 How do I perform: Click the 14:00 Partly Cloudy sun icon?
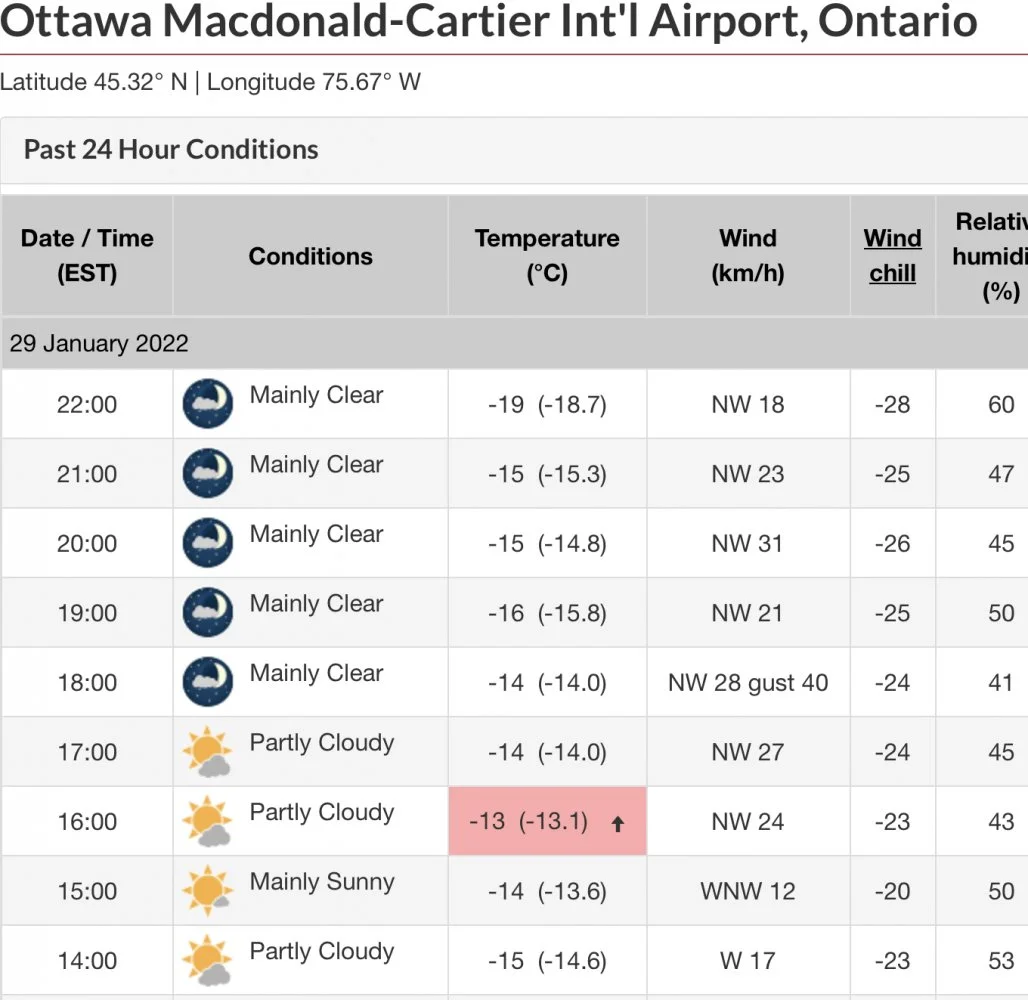coord(208,960)
